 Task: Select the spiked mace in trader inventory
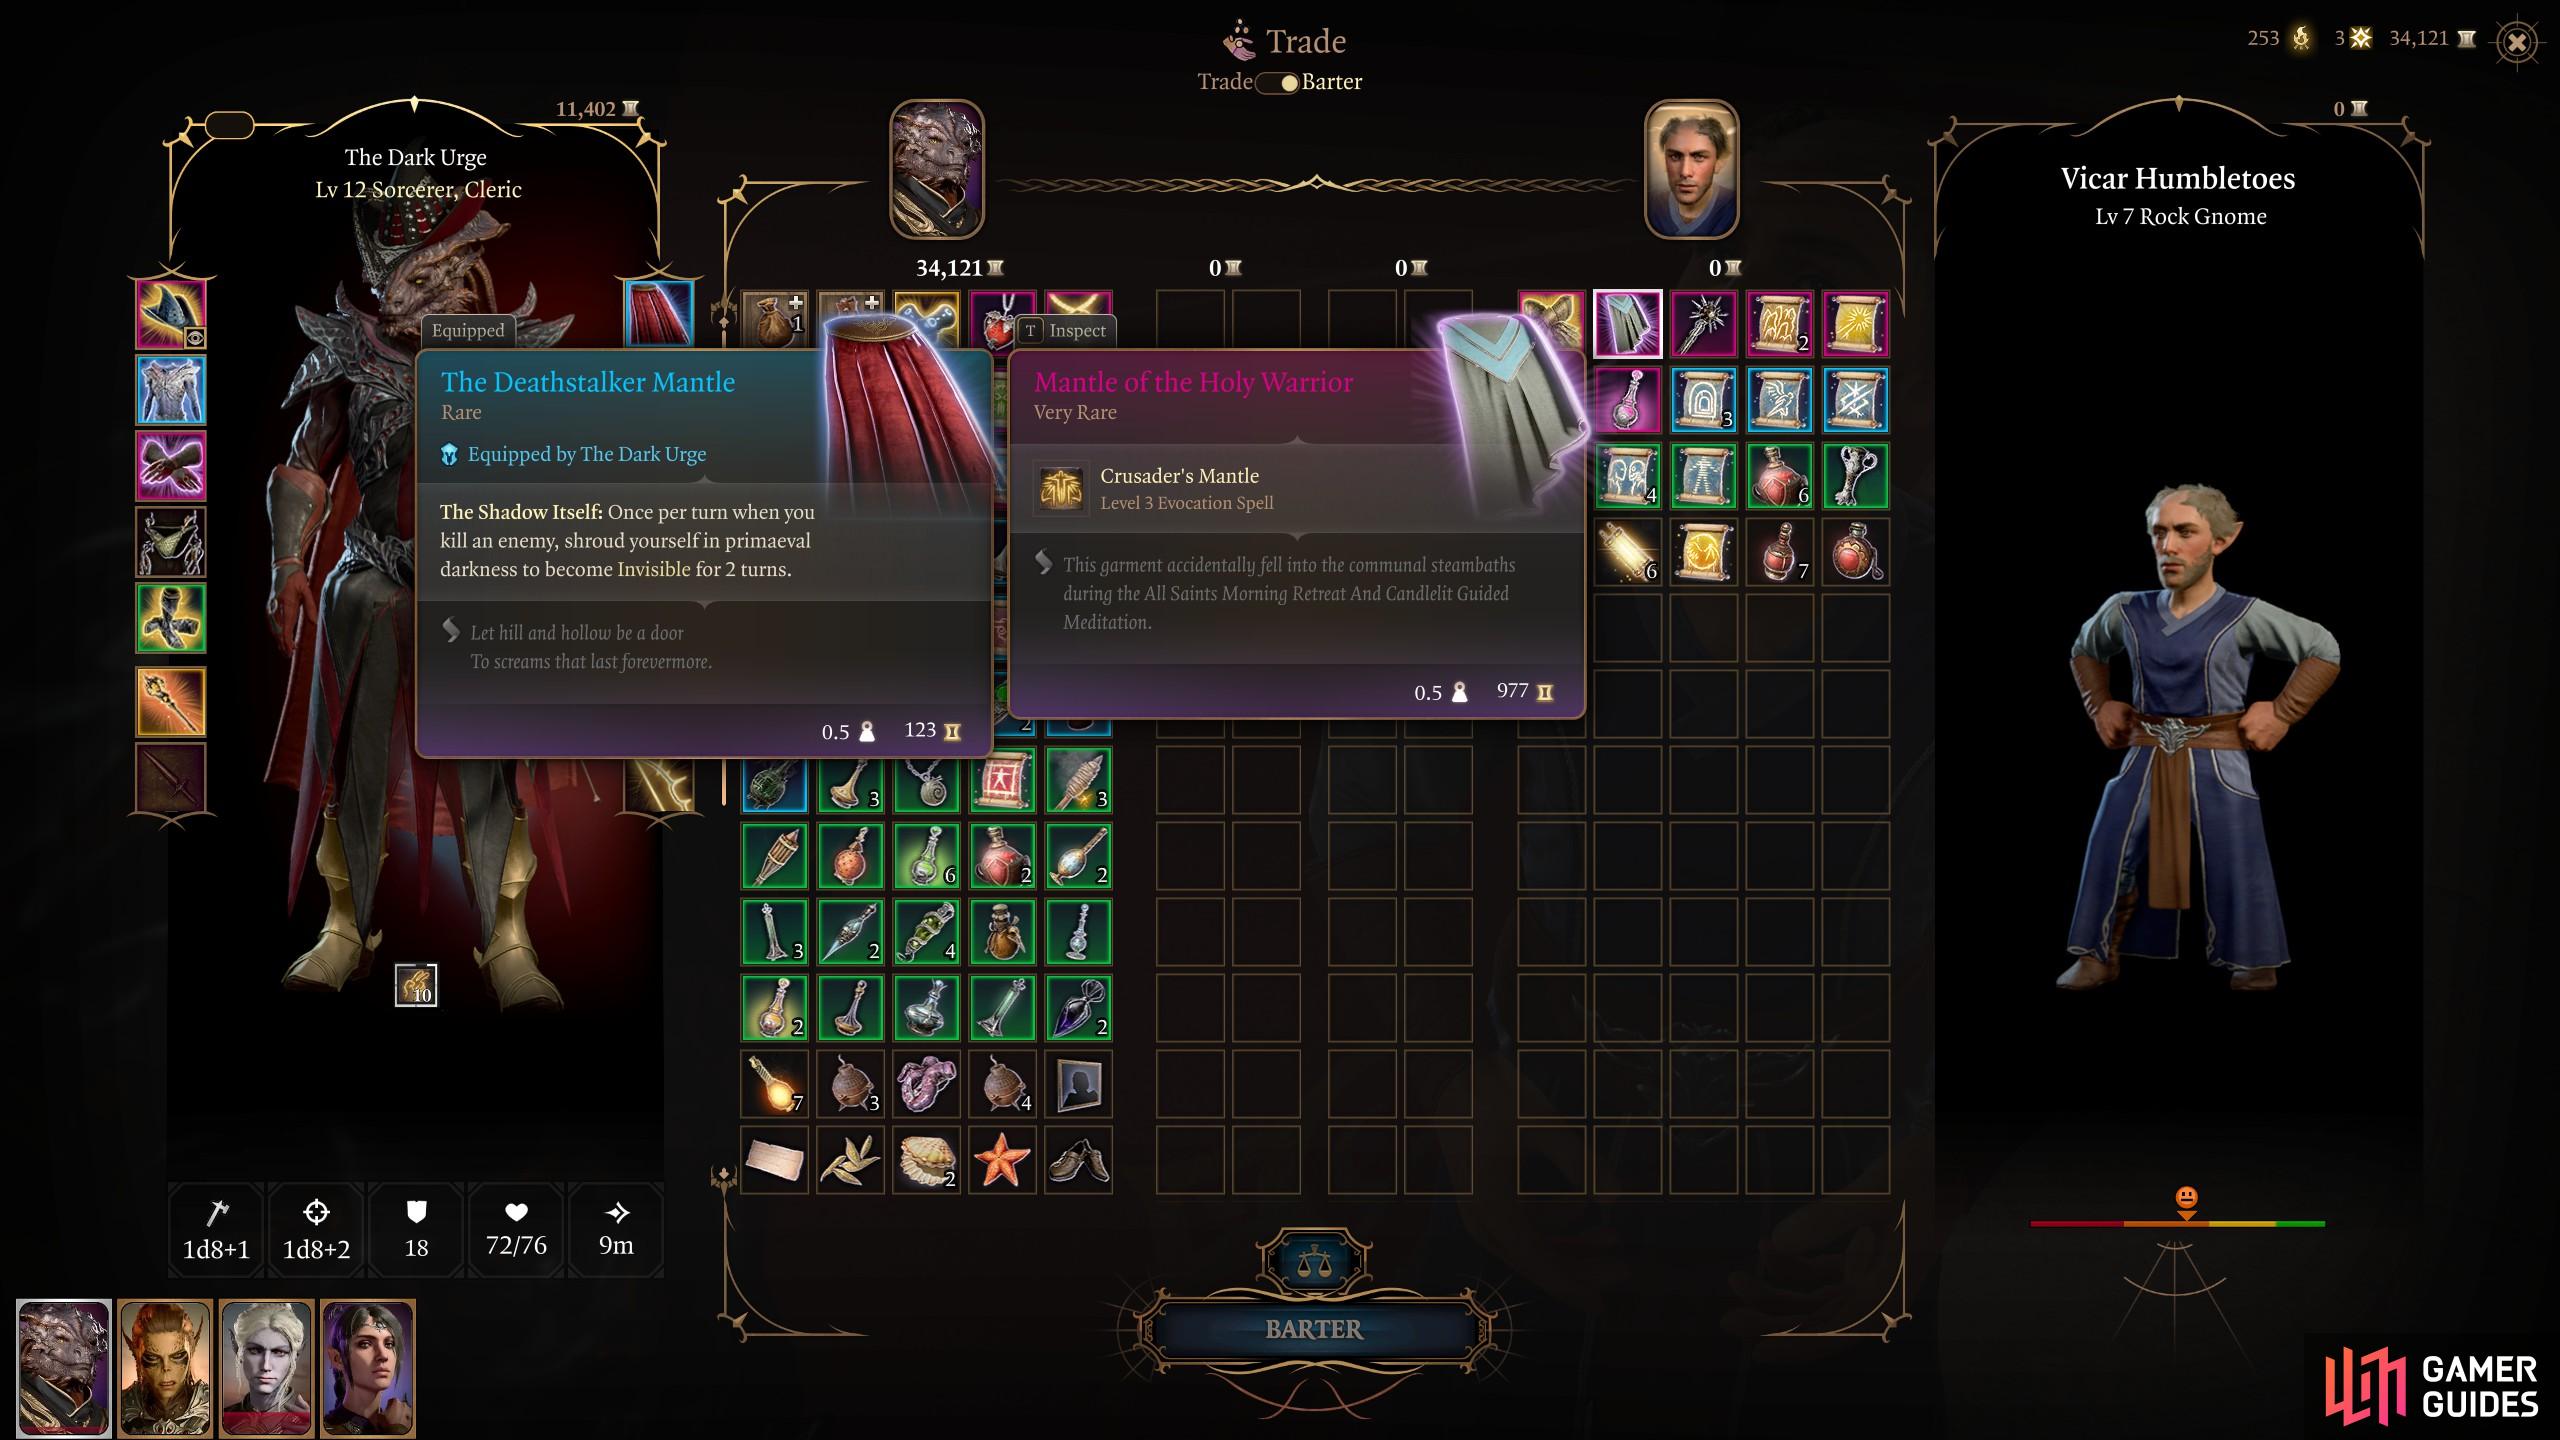coord(1703,324)
